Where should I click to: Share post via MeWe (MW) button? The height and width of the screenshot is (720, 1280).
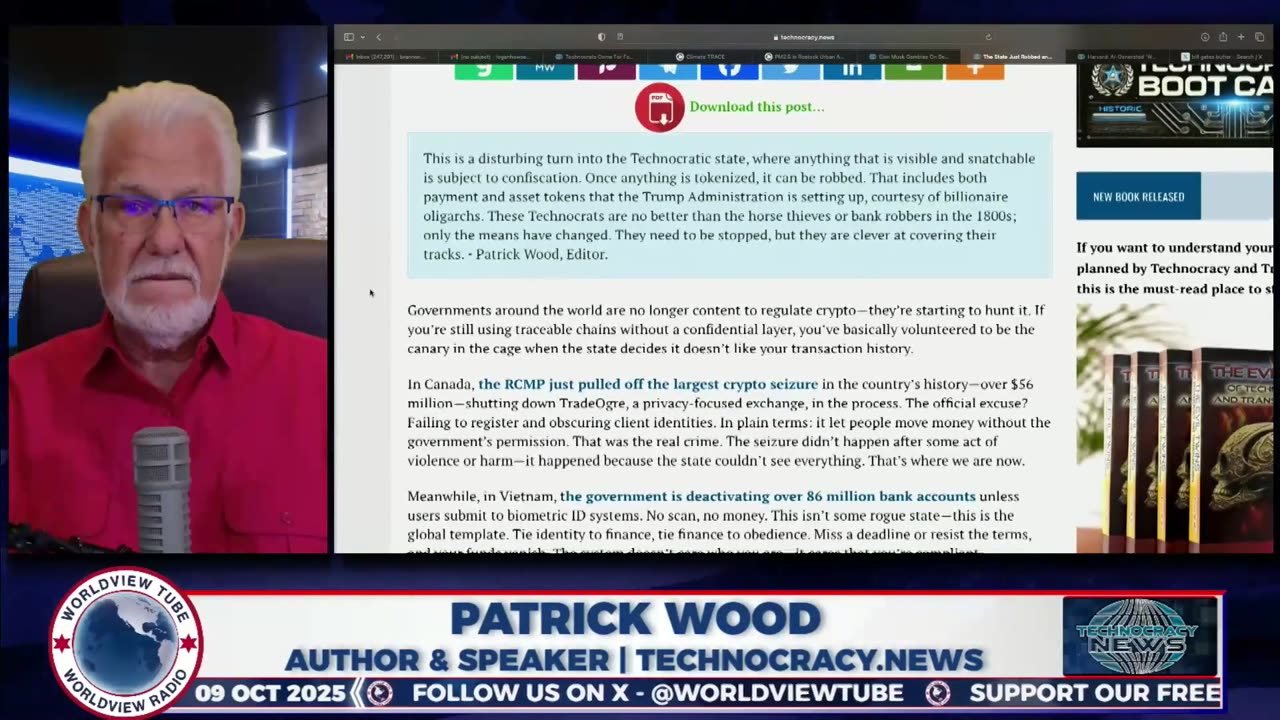545,71
